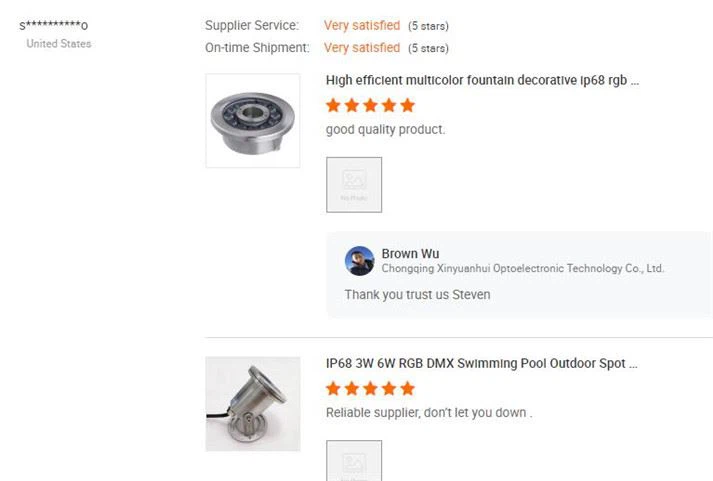Click the fifth star of the pool light rating

[x=408, y=389]
